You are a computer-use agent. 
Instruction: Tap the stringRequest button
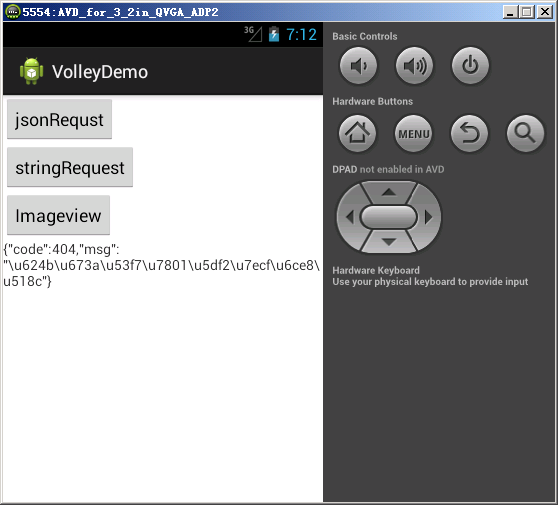pos(70,167)
